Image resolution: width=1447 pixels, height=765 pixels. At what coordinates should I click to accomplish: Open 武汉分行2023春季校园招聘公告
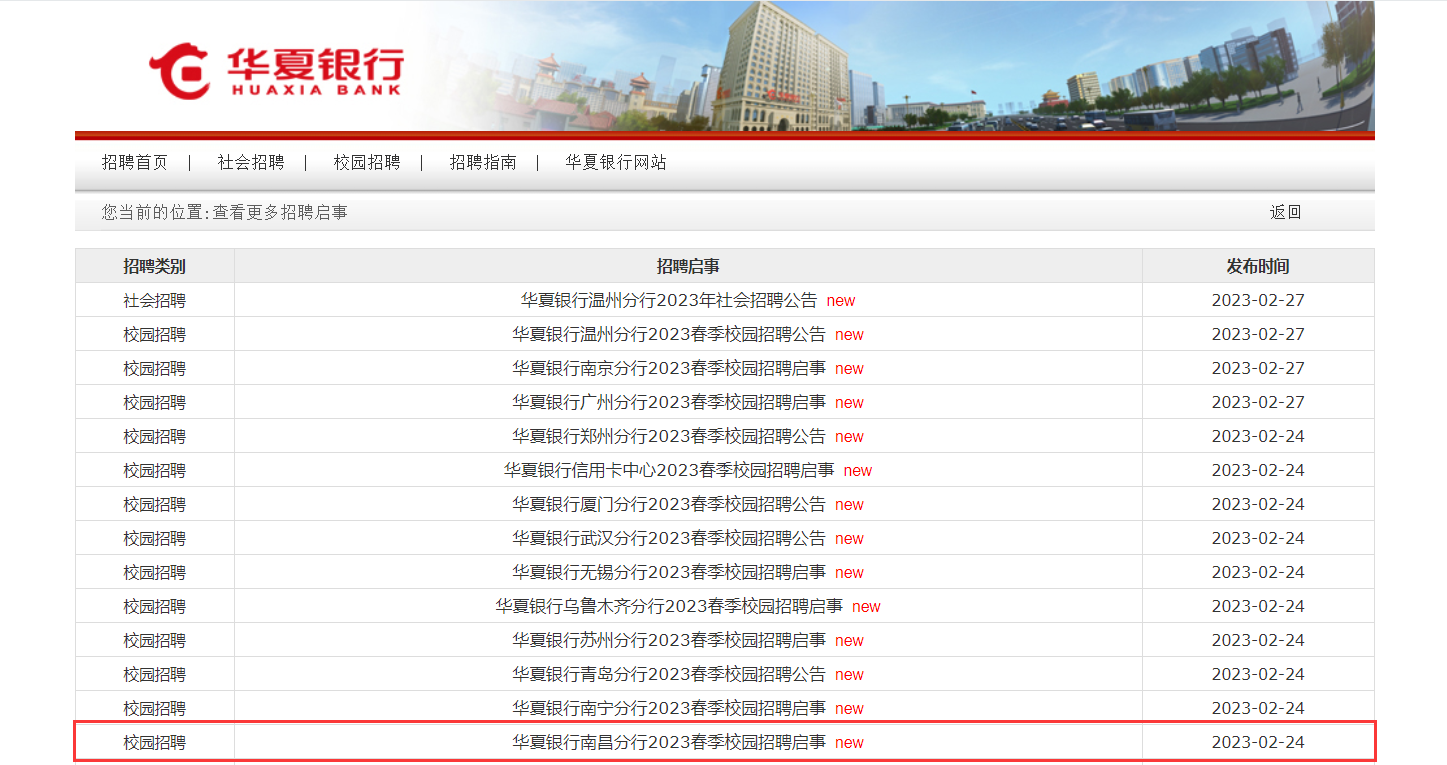click(669, 538)
